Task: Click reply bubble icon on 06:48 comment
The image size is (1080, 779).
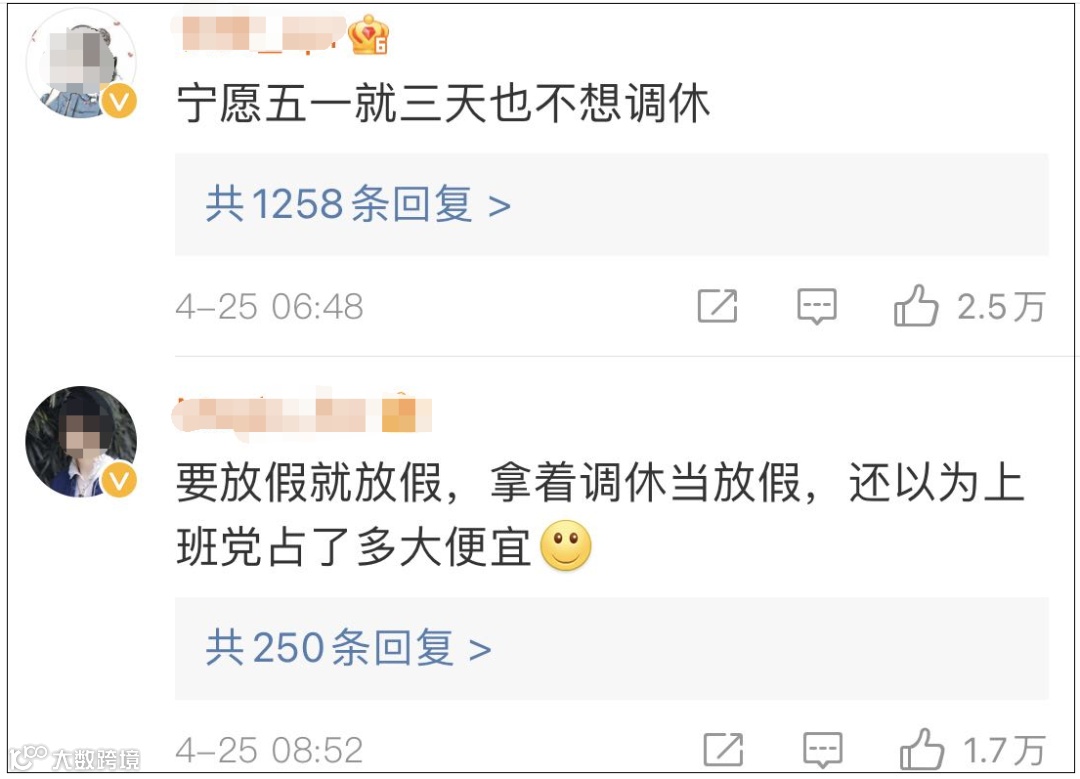Action: [817, 306]
